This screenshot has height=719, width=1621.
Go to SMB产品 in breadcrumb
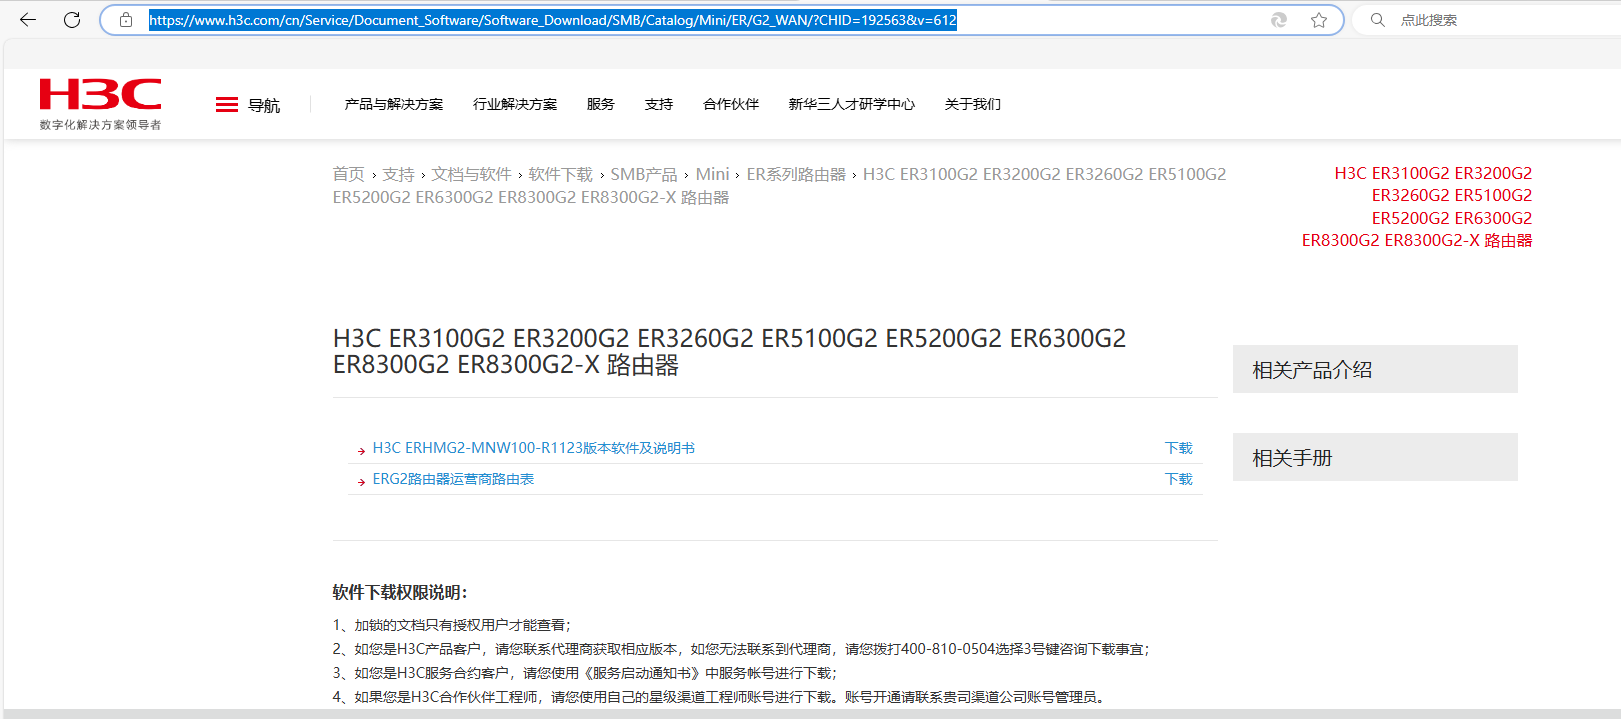pyautogui.click(x=644, y=174)
